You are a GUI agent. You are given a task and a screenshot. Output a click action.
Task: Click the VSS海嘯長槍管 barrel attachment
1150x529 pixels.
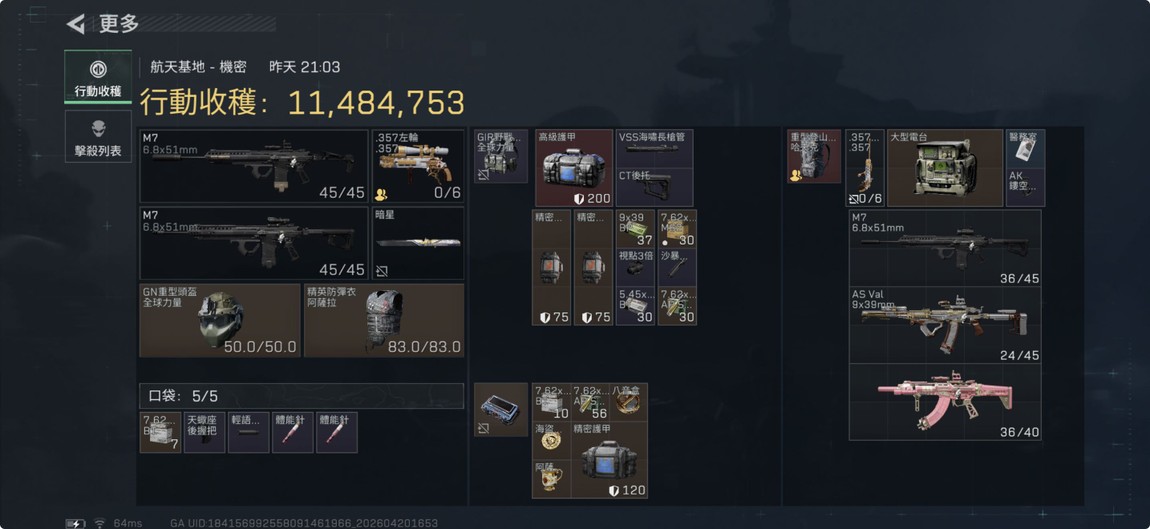(654, 149)
